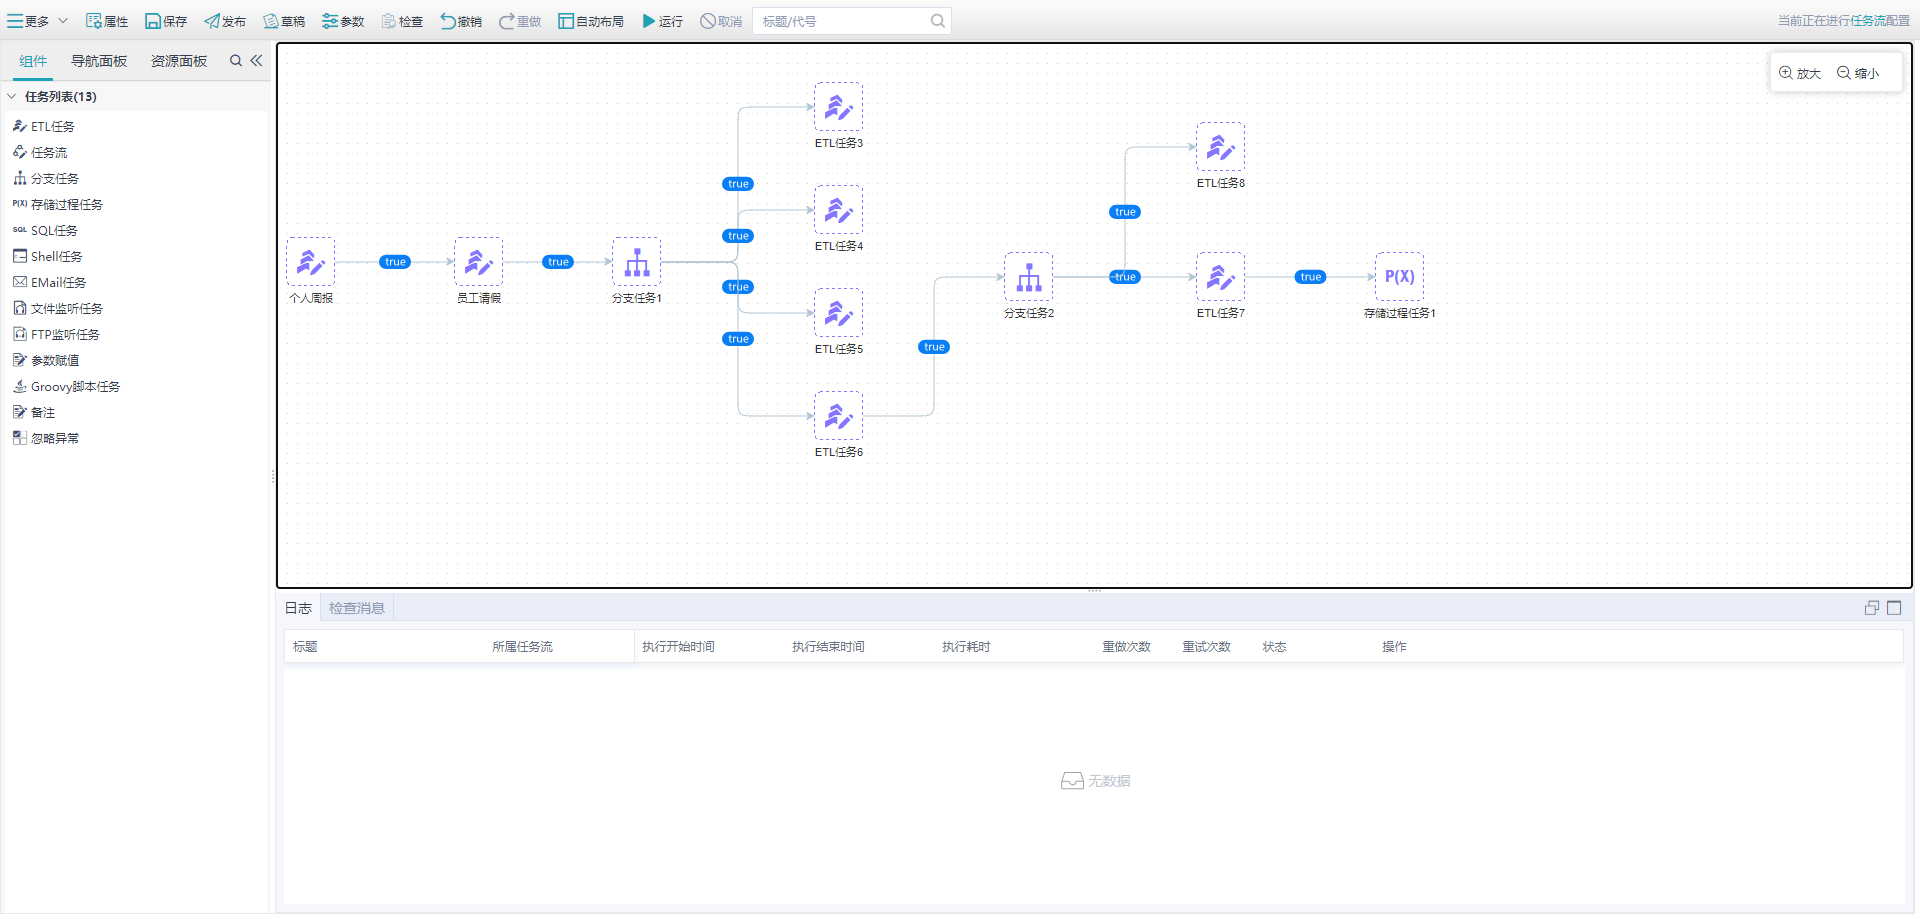Collapse the left panel with double chevron

[x=257, y=61]
